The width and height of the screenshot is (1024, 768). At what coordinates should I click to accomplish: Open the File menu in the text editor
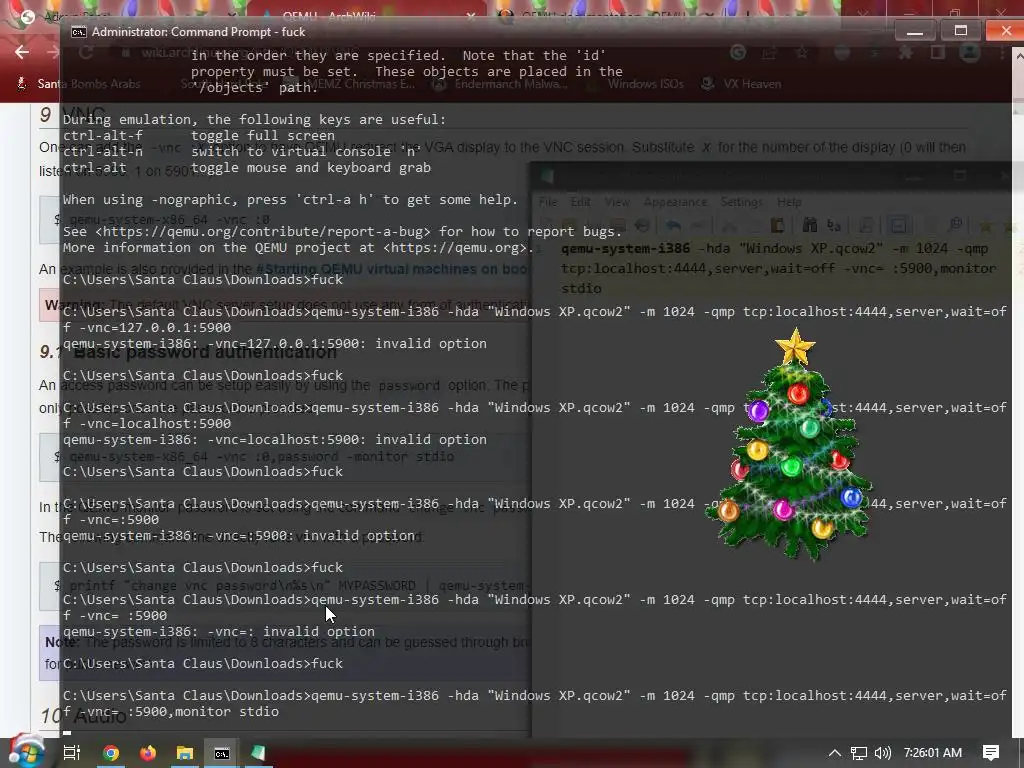click(548, 202)
